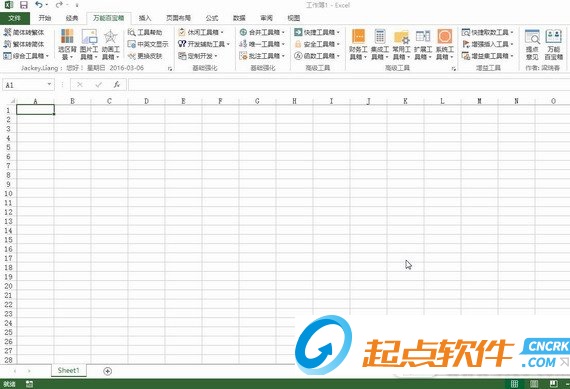Select column header D
The image size is (570, 389).
146,101
